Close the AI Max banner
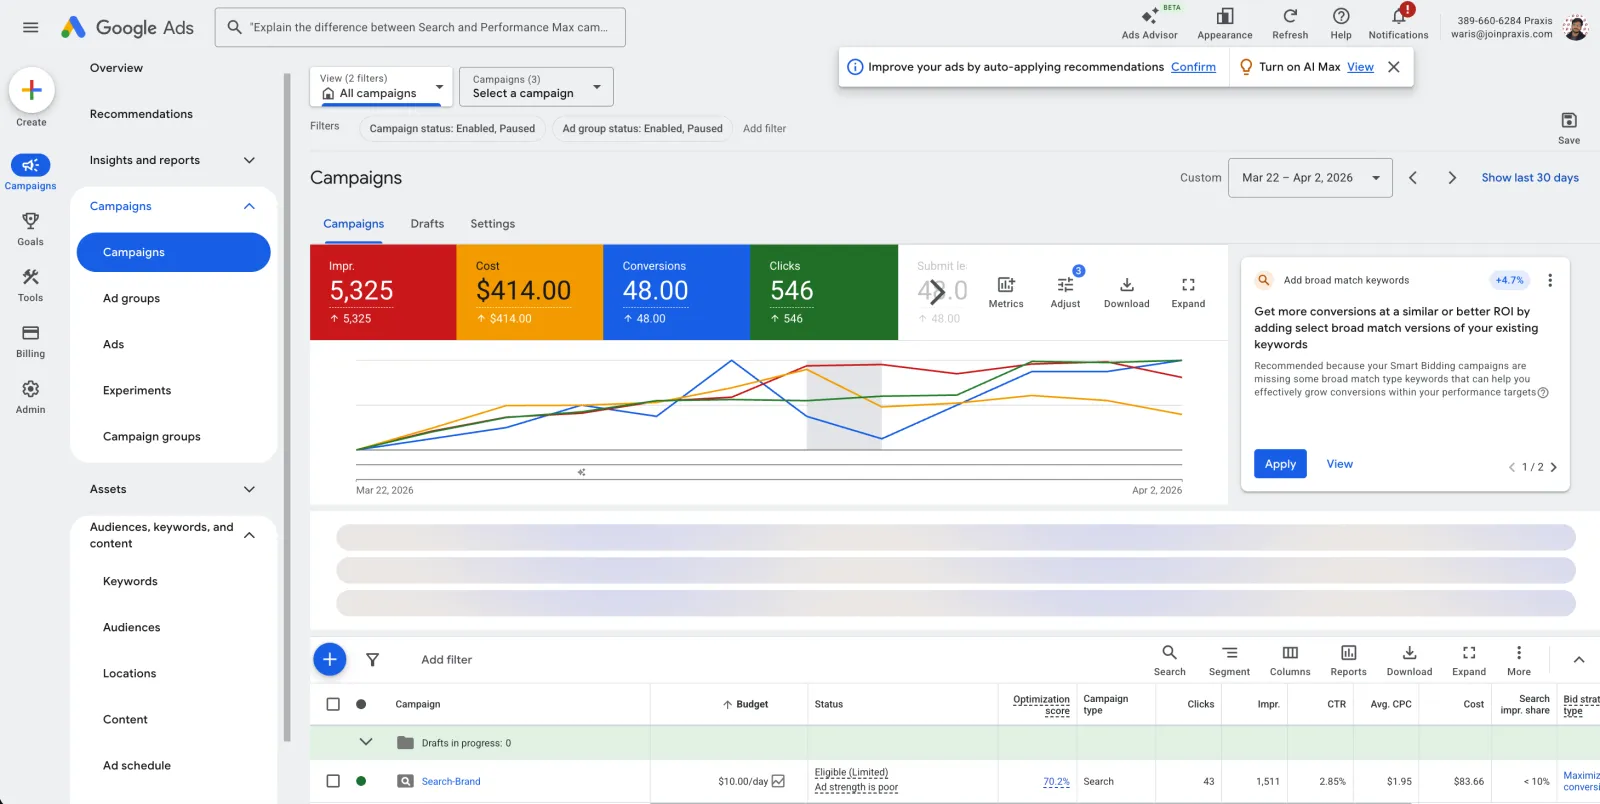 1393,67
